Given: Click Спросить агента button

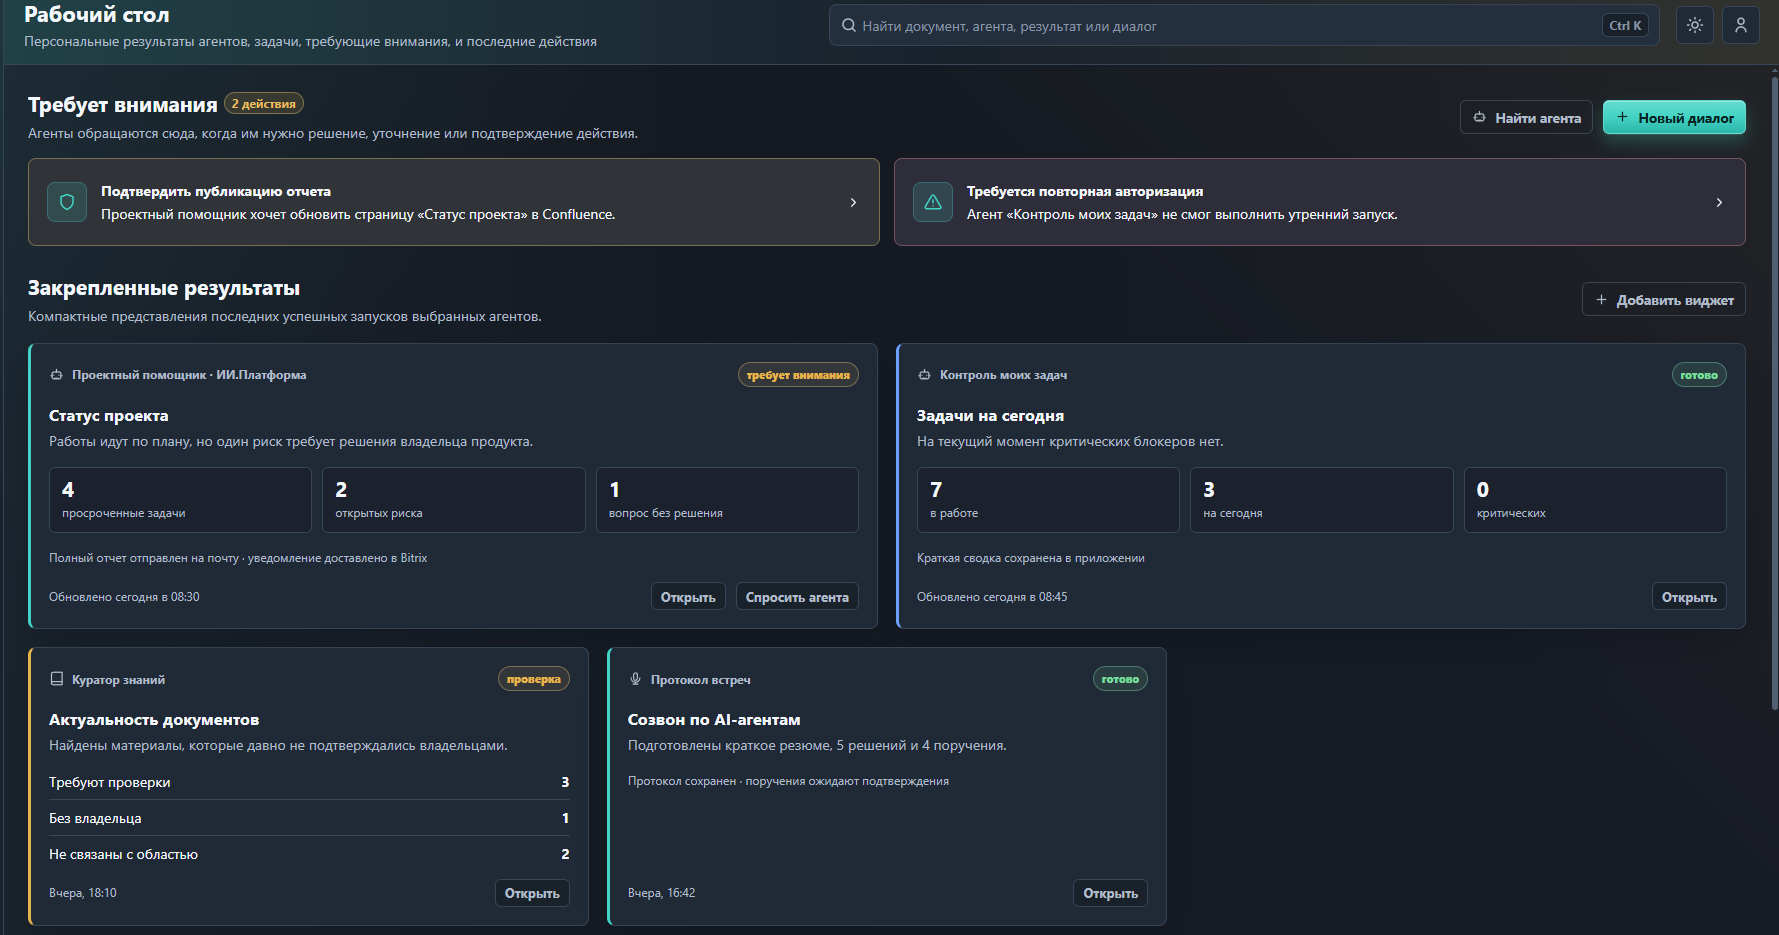Looking at the screenshot, I should click(x=797, y=597).
